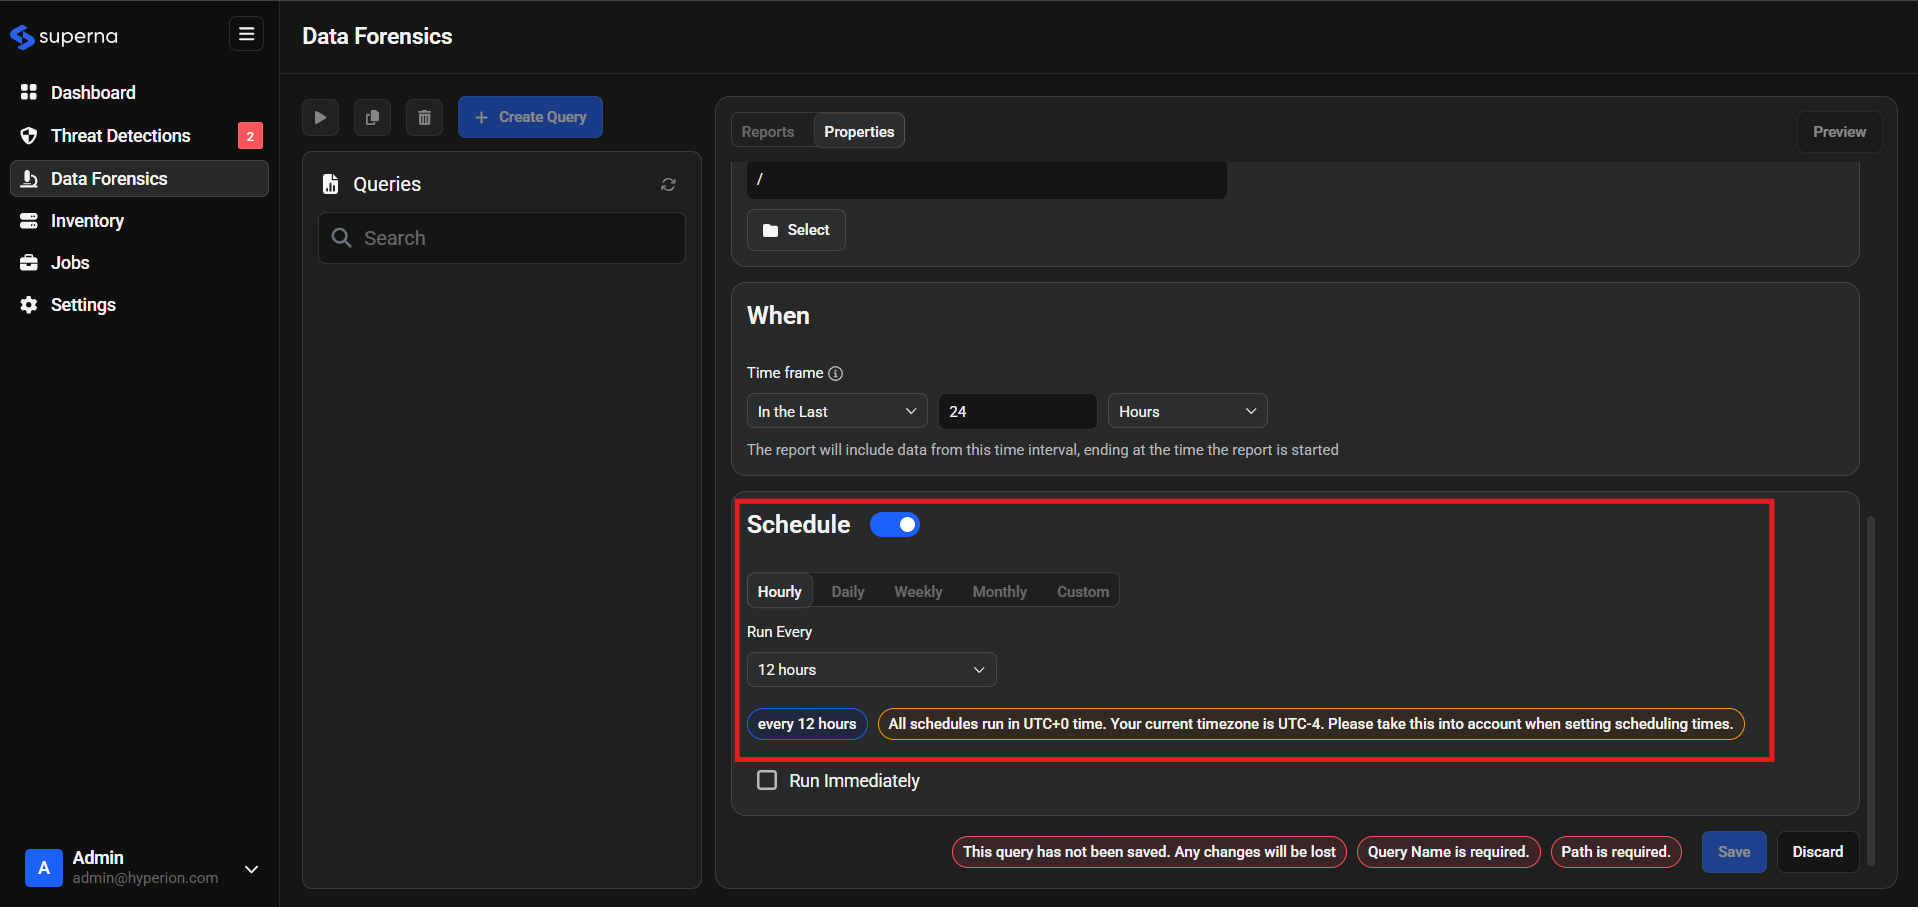Click the Jobs briefcase icon
This screenshot has width=1918, height=907.
(x=29, y=263)
